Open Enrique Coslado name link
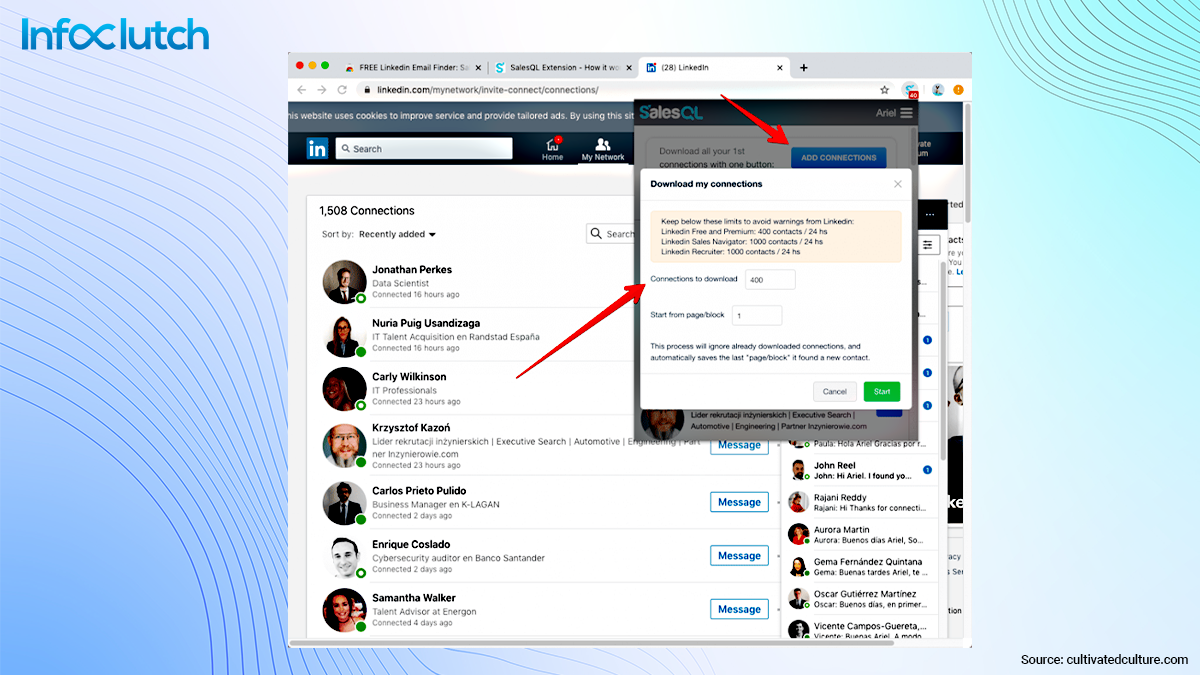The width and height of the screenshot is (1200, 675). [411, 545]
